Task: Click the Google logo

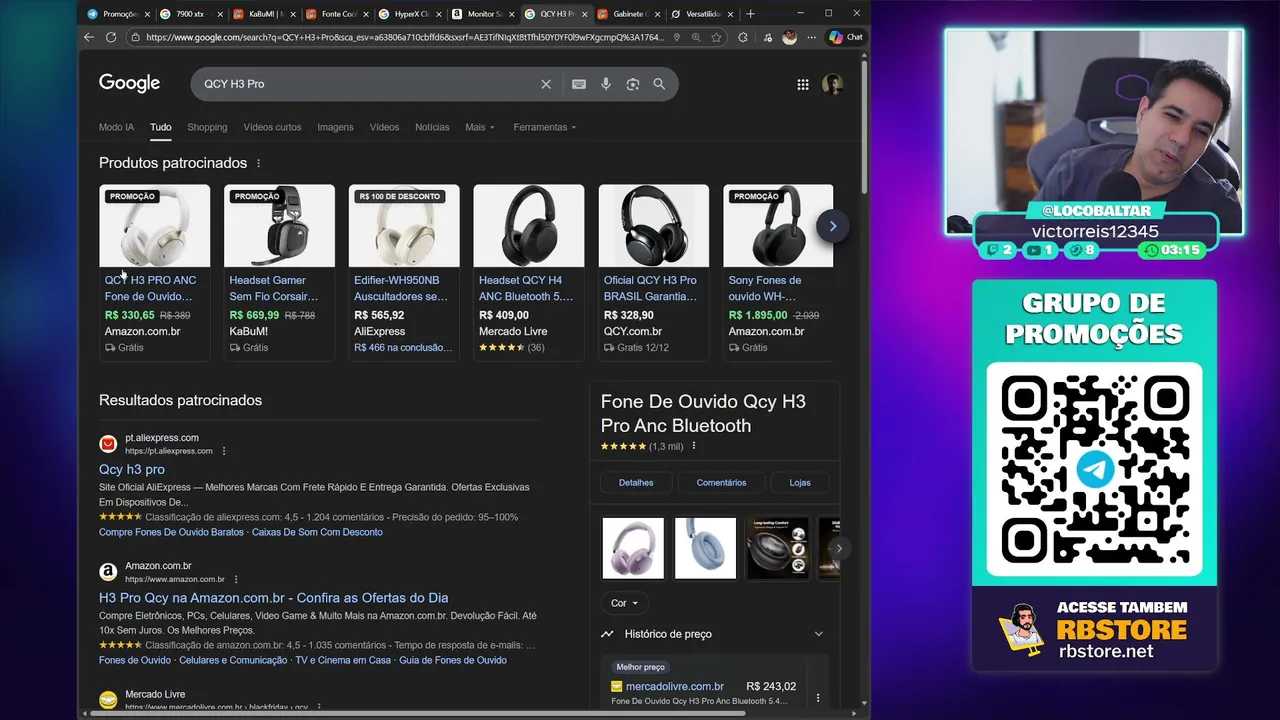Action: (129, 84)
